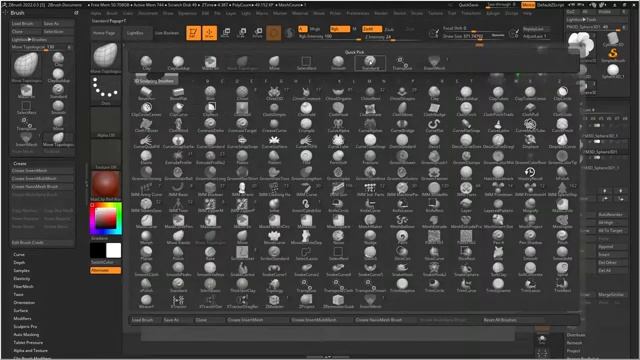Pick the HistoryRecall brush icon
This screenshot has width=640, height=360.
click(x=530, y=173)
